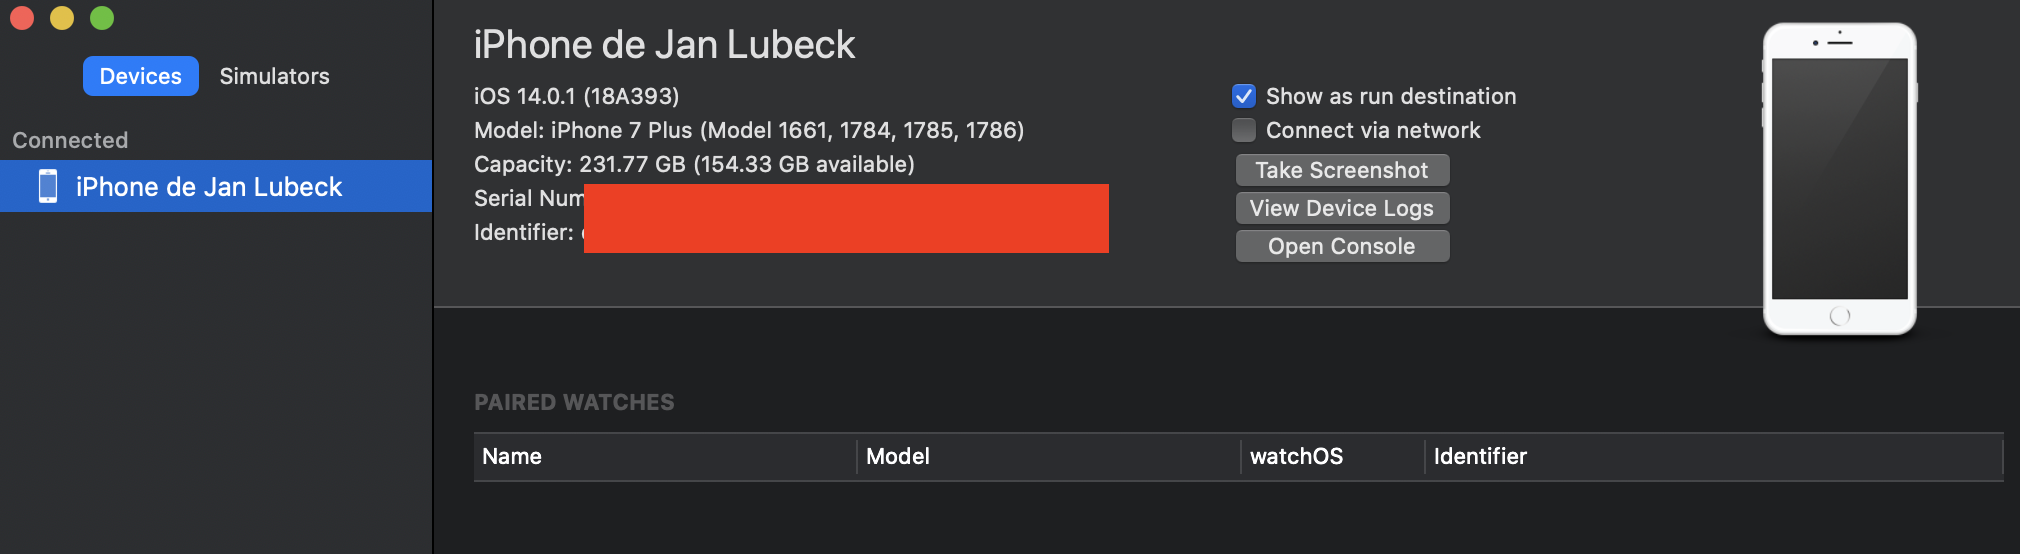This screenshot has height=554, width=2020.
Task: Click the large iPhone device image
Action: (1839, 180)
